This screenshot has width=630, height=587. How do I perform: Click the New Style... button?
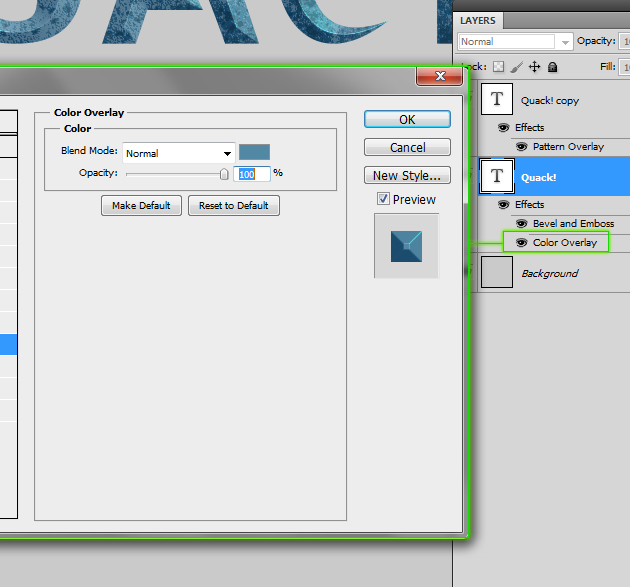(x=407, y=176)
